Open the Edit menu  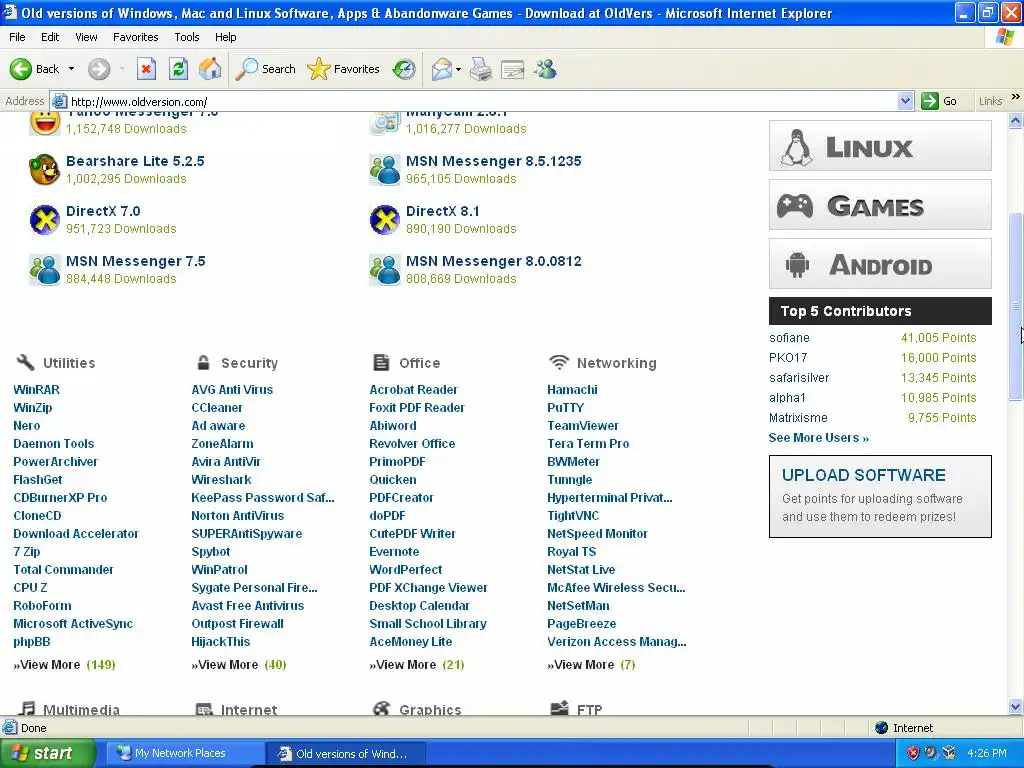50,37
